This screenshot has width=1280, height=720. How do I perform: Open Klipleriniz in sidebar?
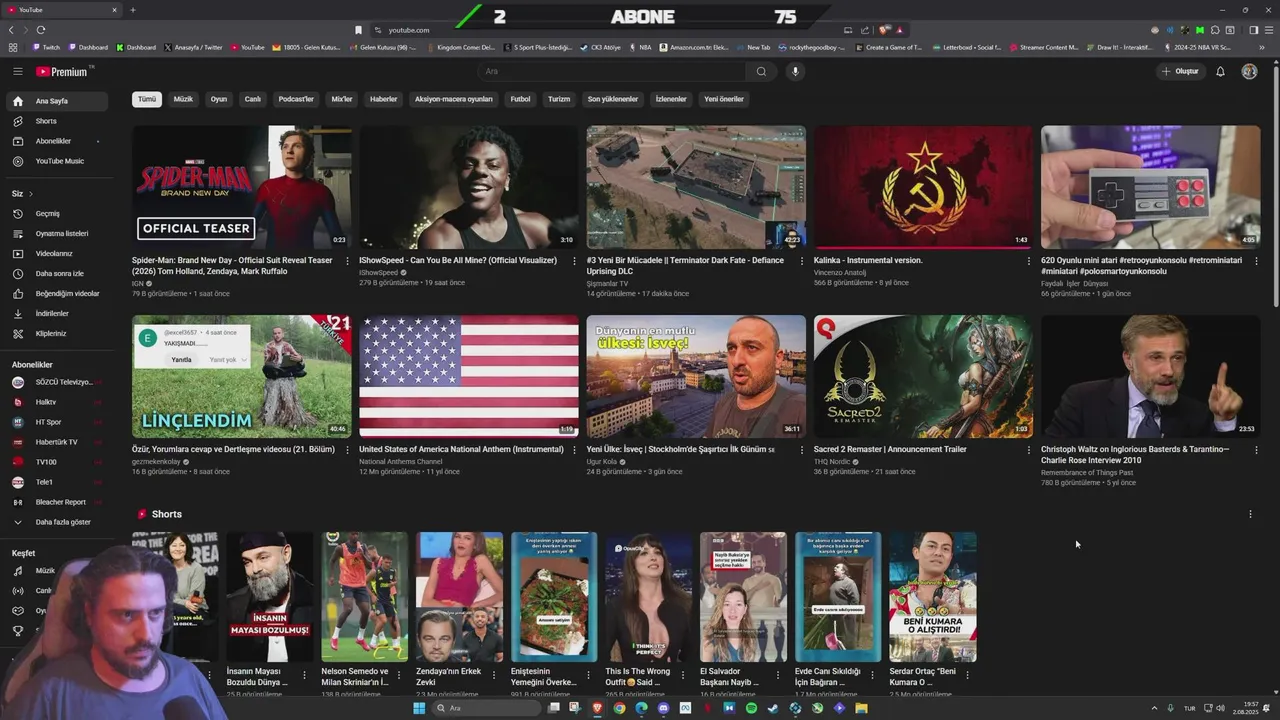point(56,333)
